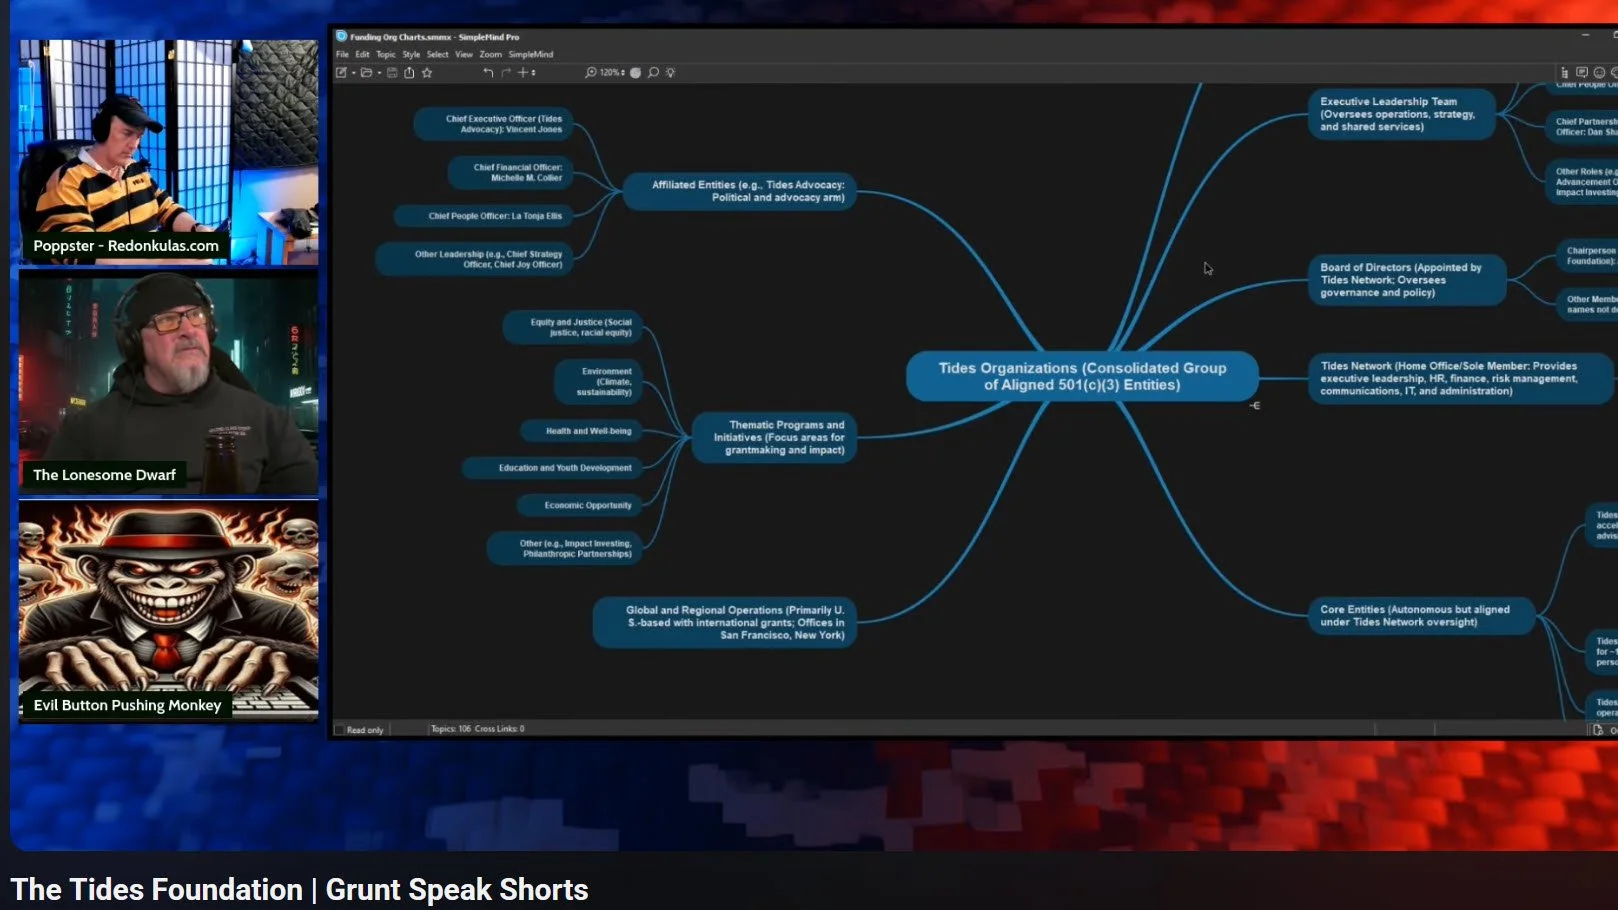1618x910 pixels.
Task: Click the lightbulb brainstorm icon
Action: click(x=670, y=72)
